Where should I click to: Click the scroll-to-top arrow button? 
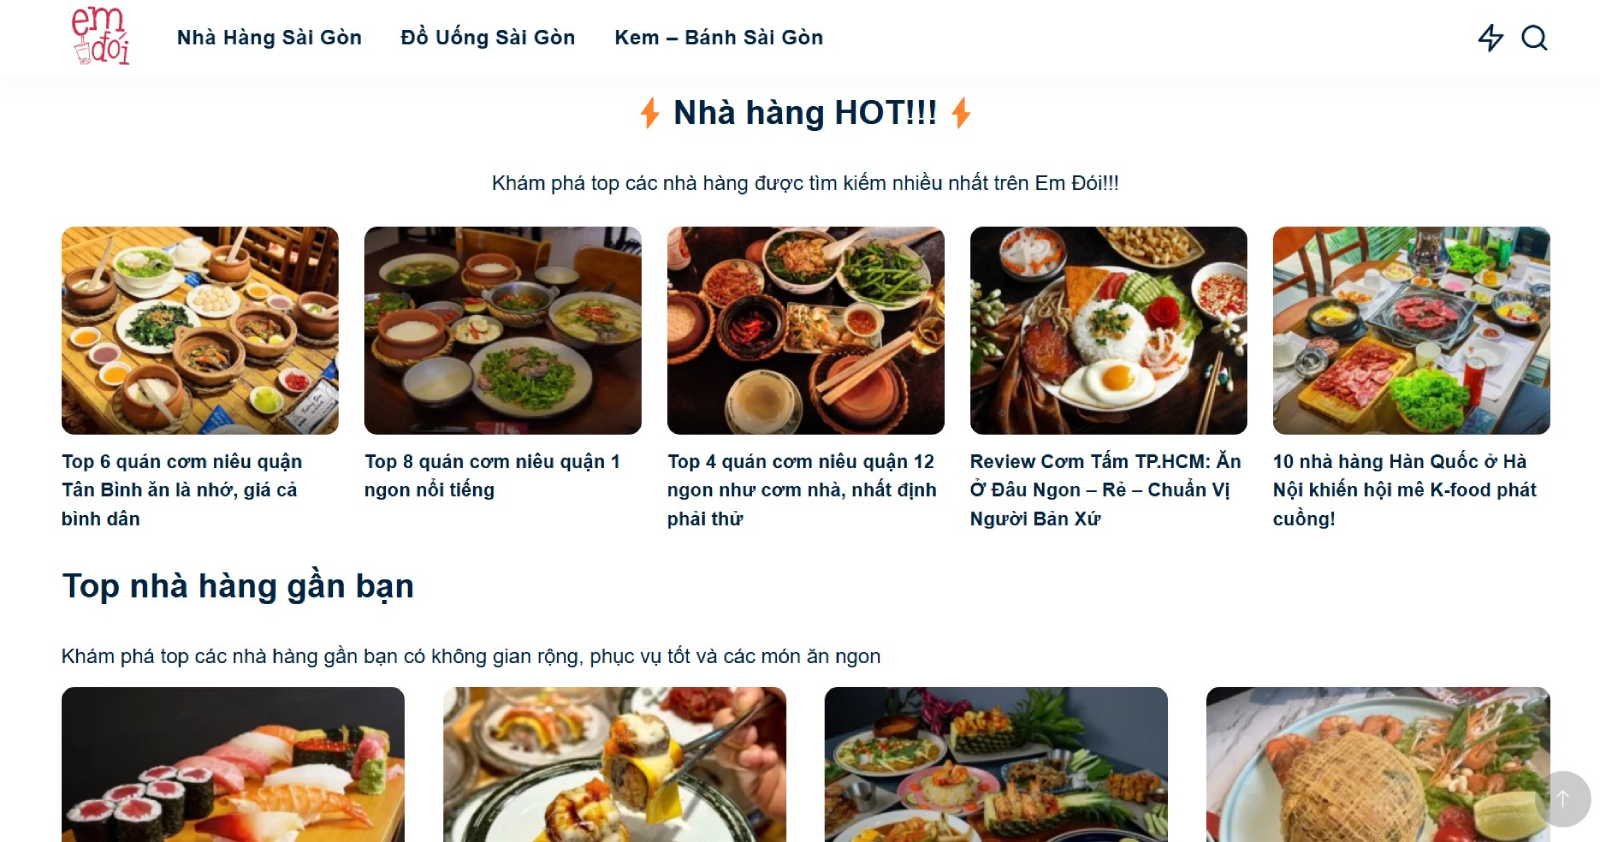pos(1562,799)
